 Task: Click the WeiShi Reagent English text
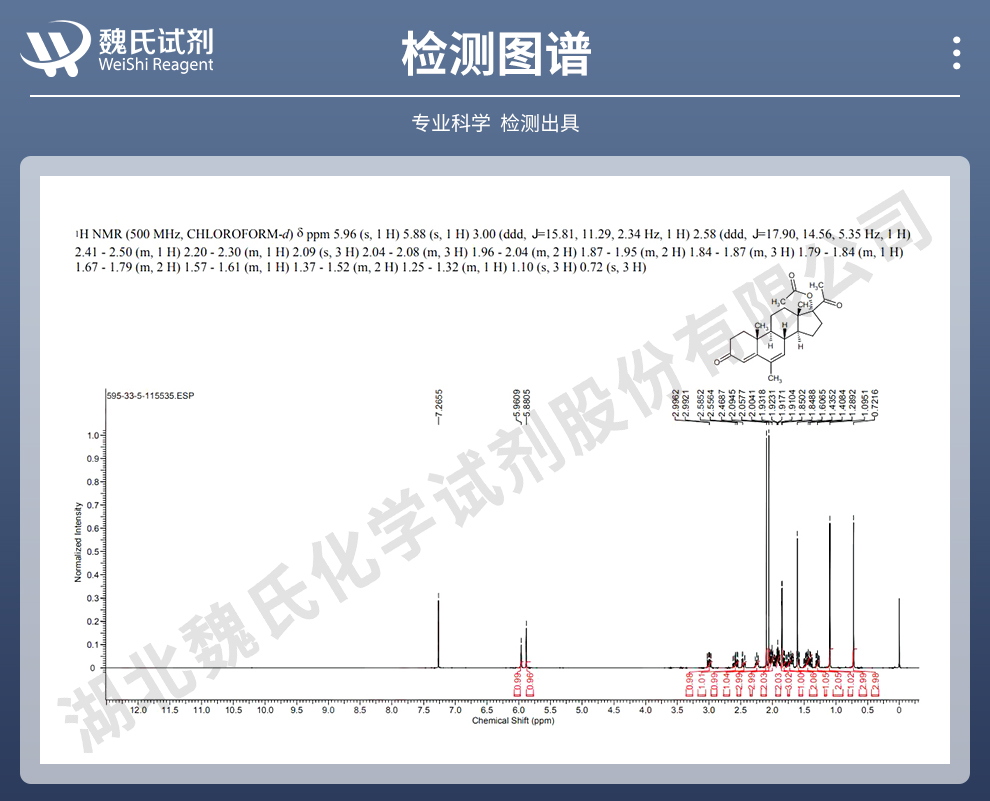(x=156, y=65)
